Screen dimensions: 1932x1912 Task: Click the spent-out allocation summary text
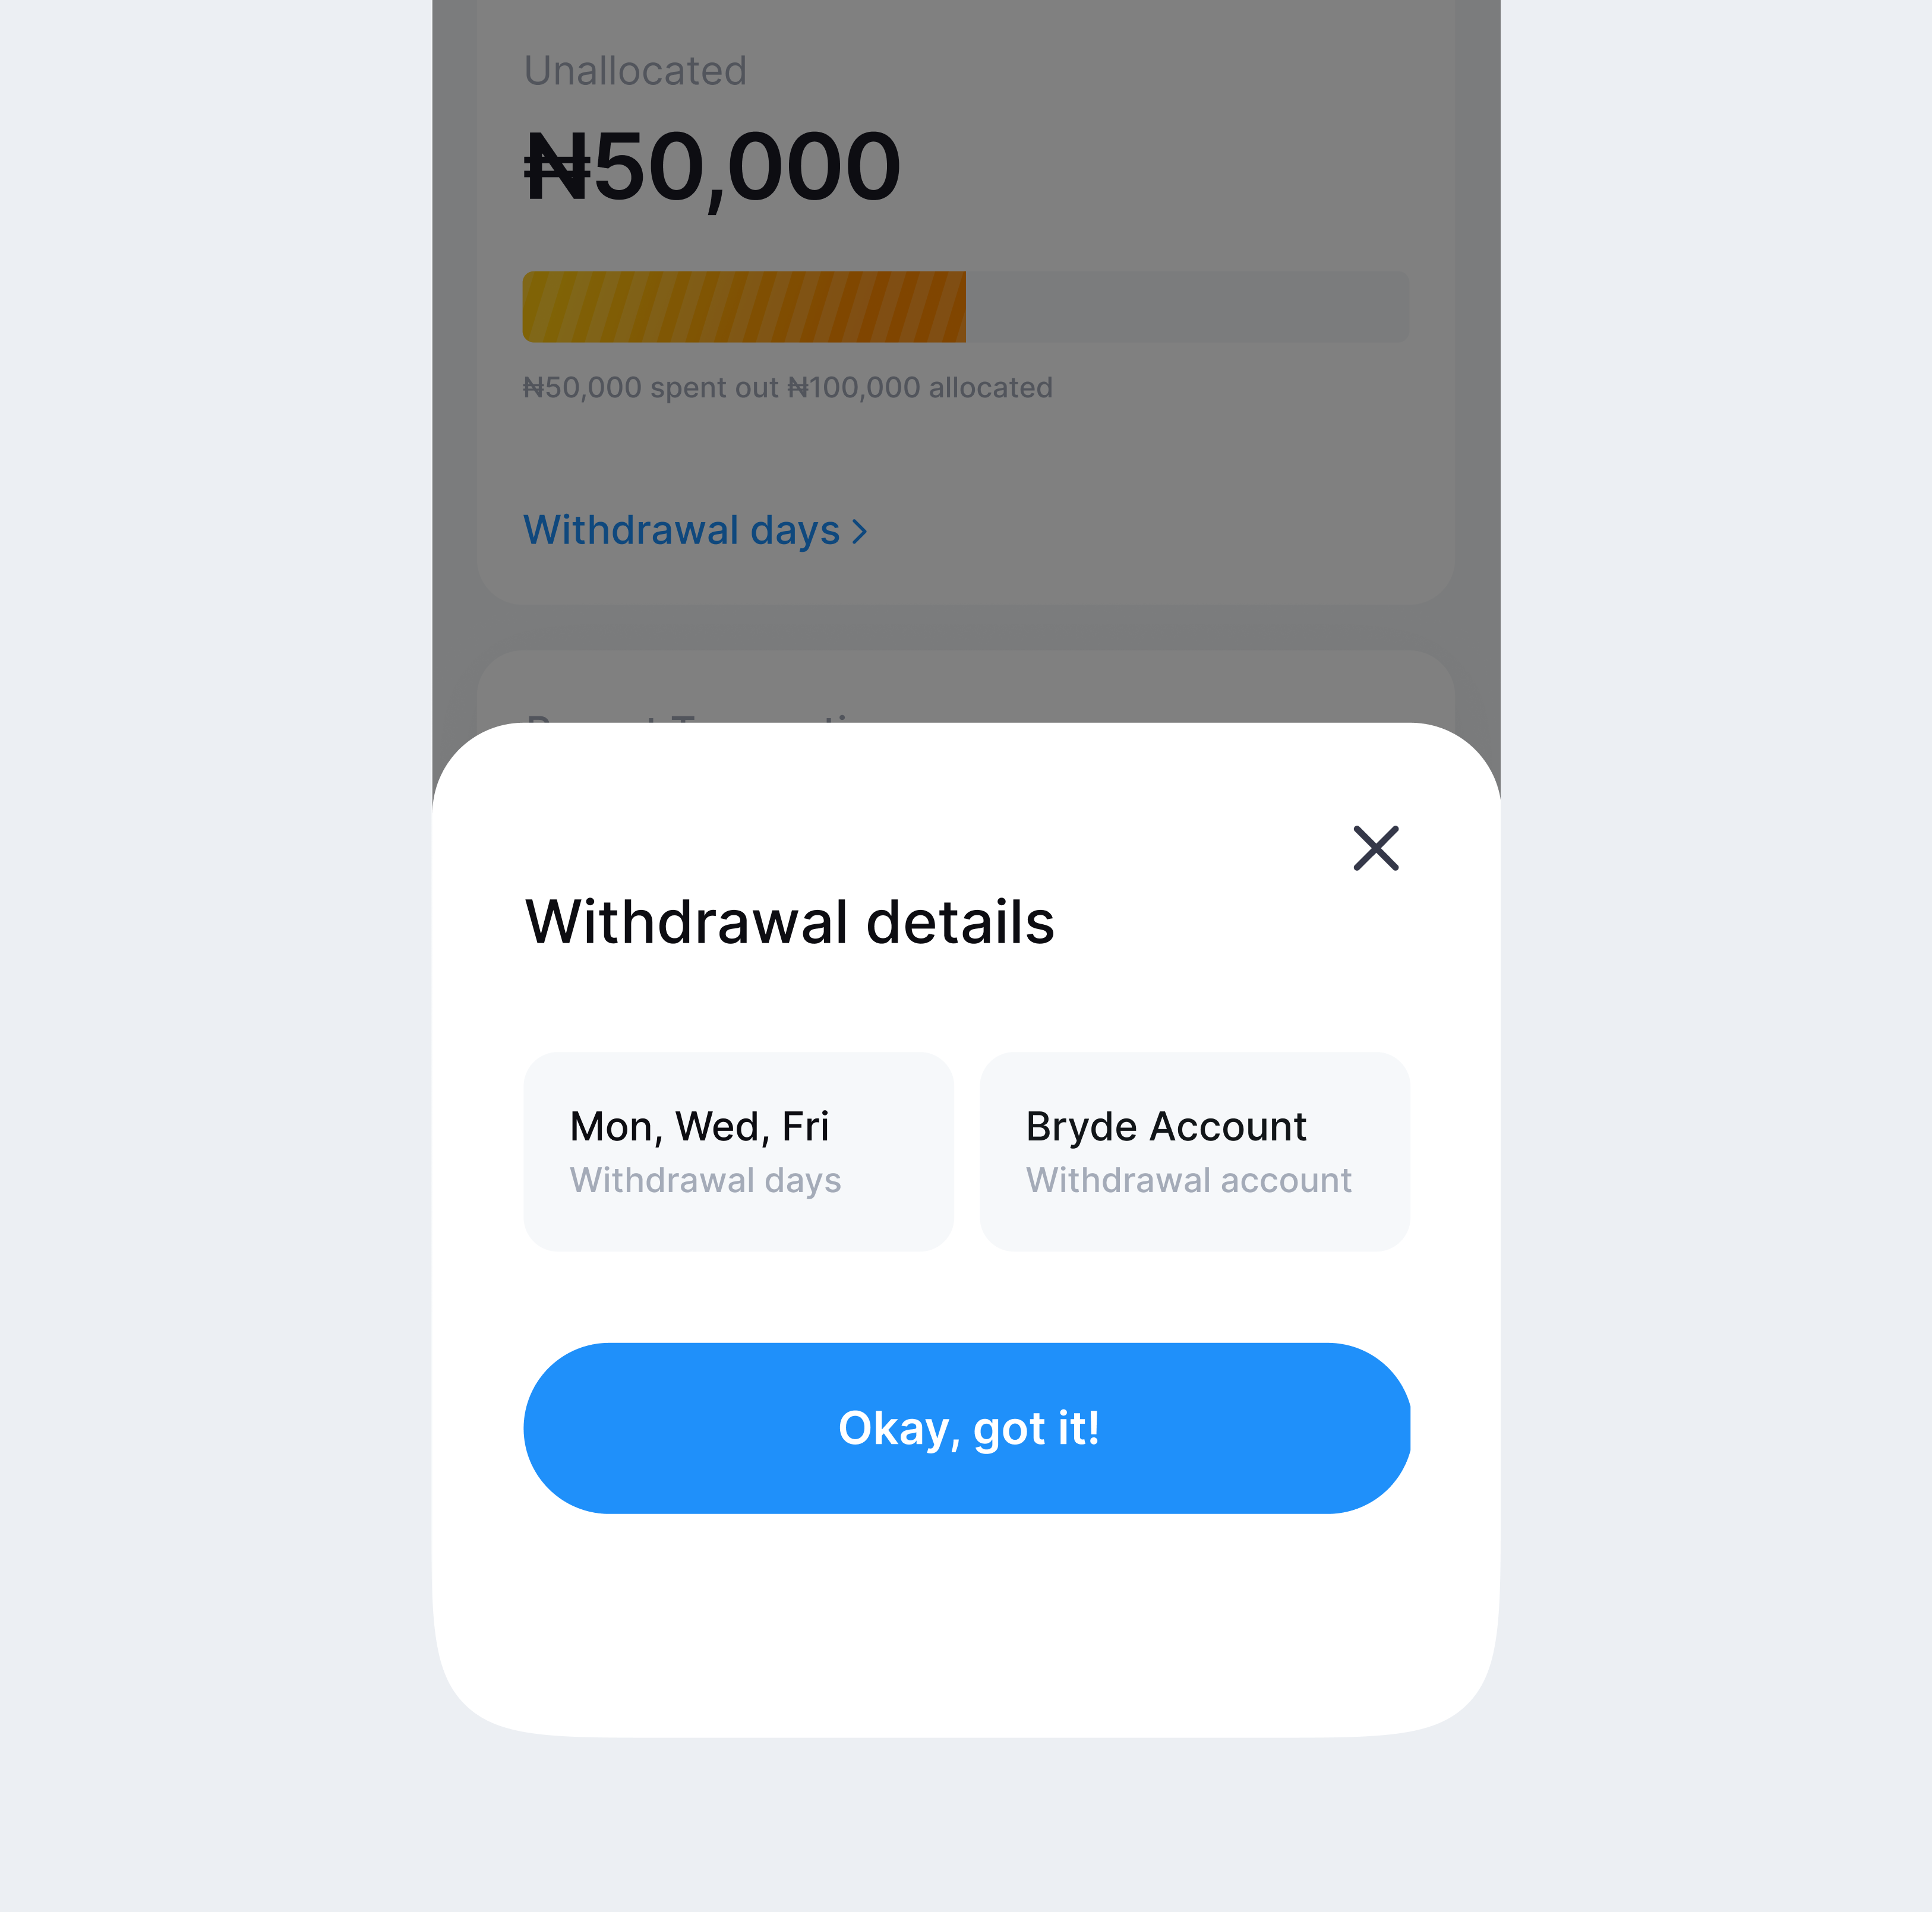point(788,388)
